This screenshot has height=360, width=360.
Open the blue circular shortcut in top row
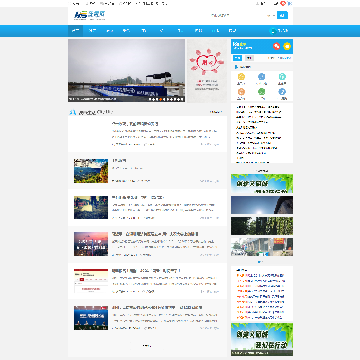click(262, 77)
